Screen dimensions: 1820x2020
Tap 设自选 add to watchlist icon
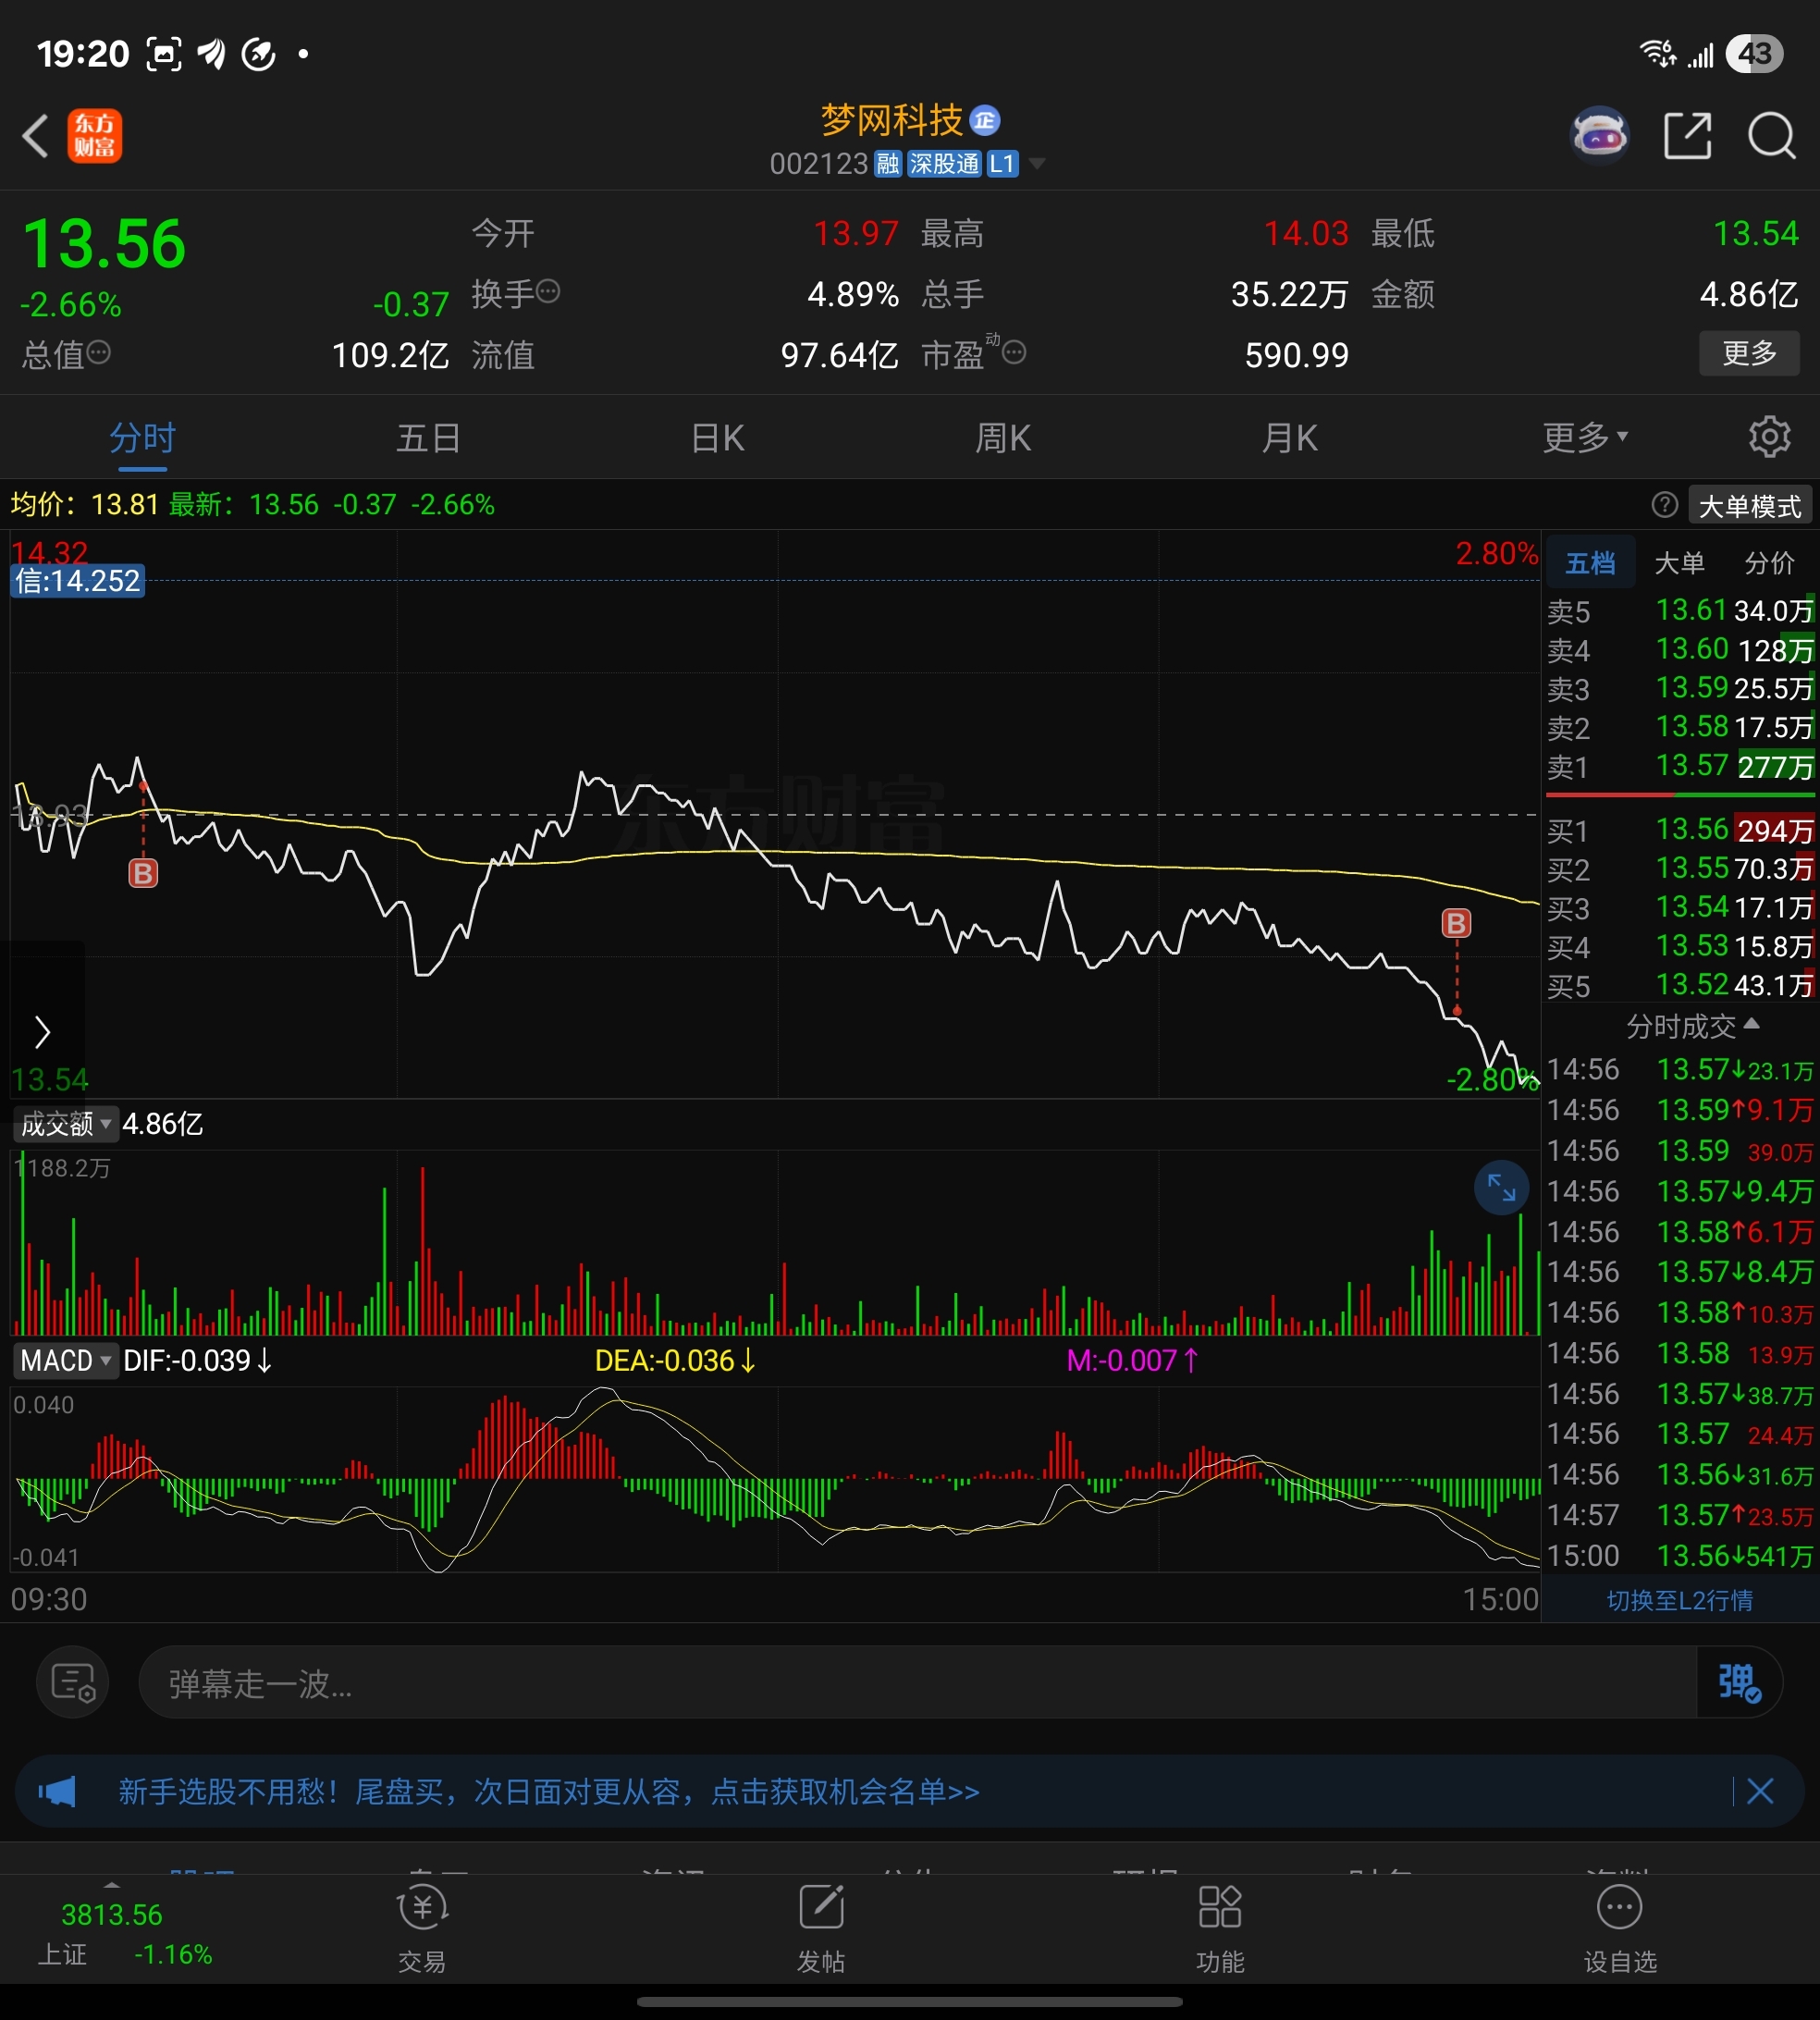click(1620, 1930)
